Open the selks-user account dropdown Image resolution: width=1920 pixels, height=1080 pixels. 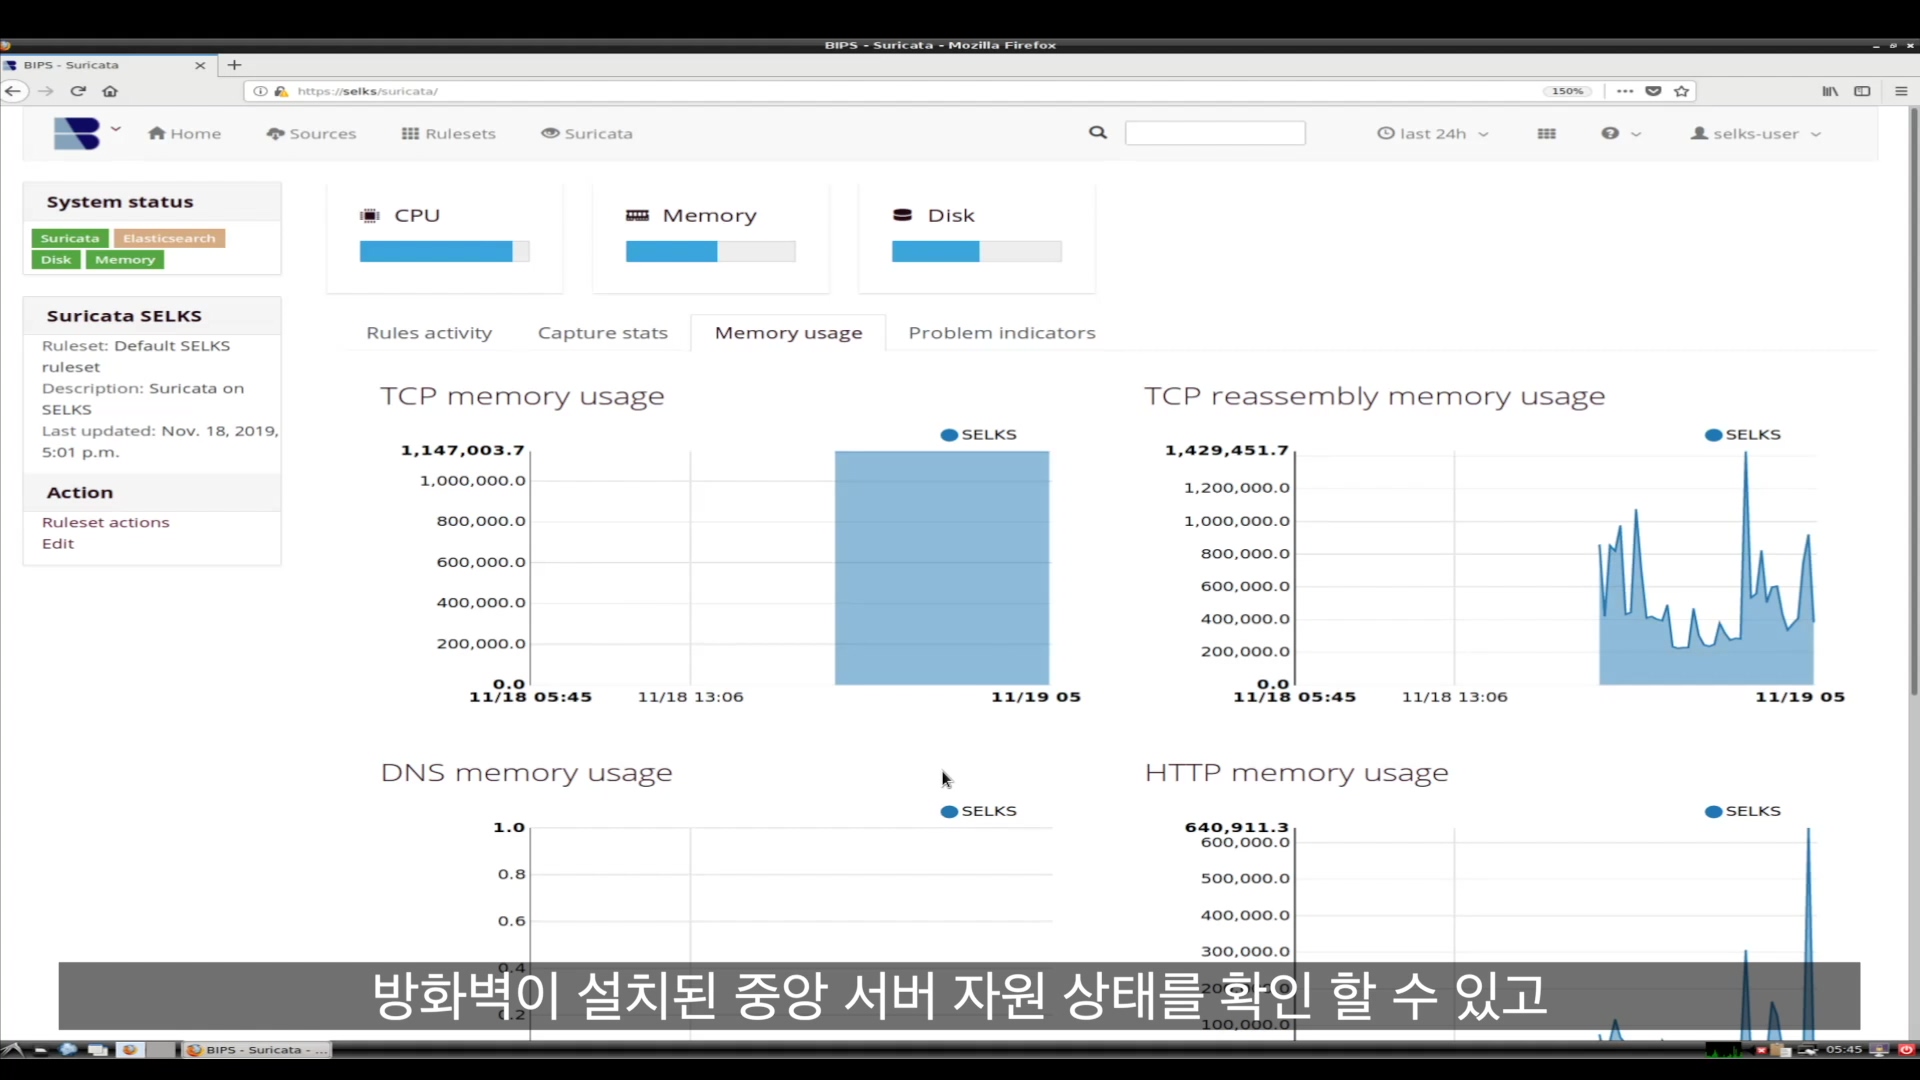click(x=1756, y=134)
